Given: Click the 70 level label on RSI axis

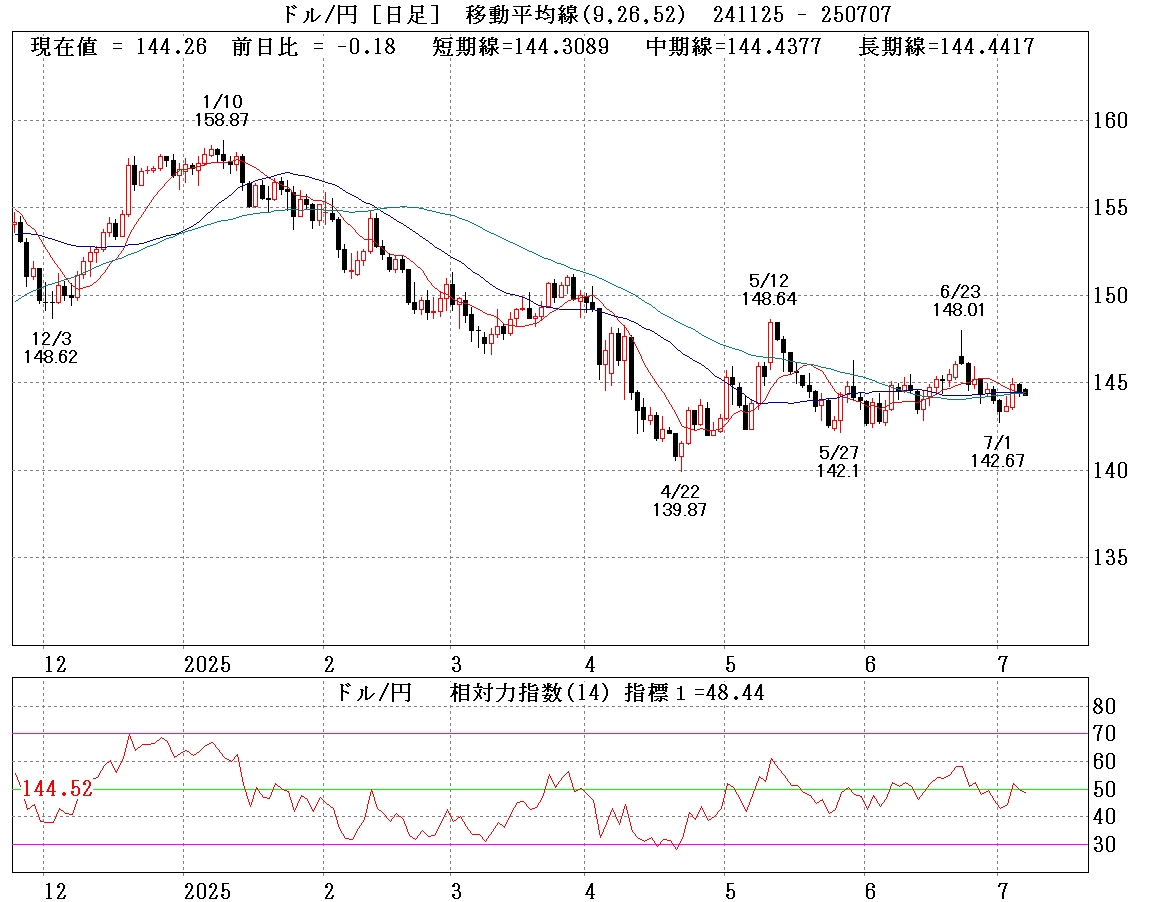Looking at the screenshot, I should tap(1103, 734).
